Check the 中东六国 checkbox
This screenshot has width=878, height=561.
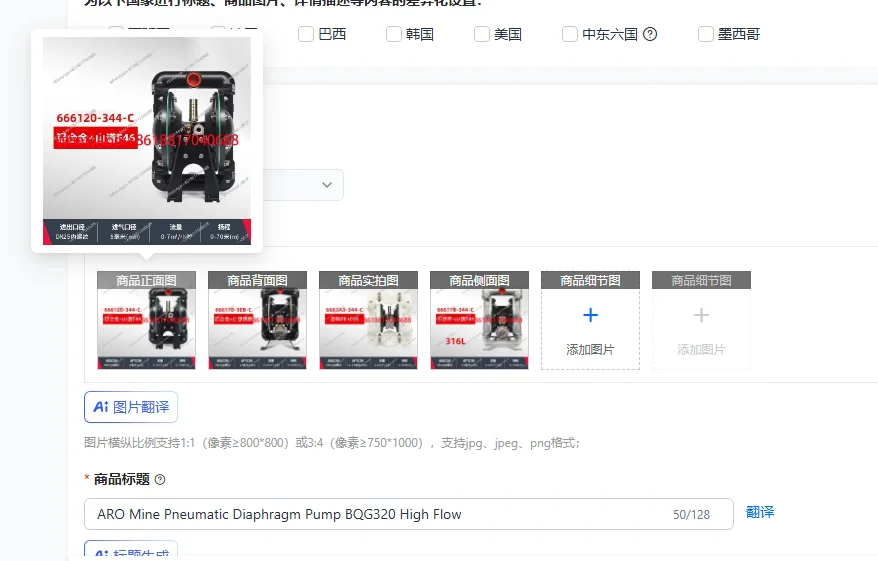coord(569,34)
